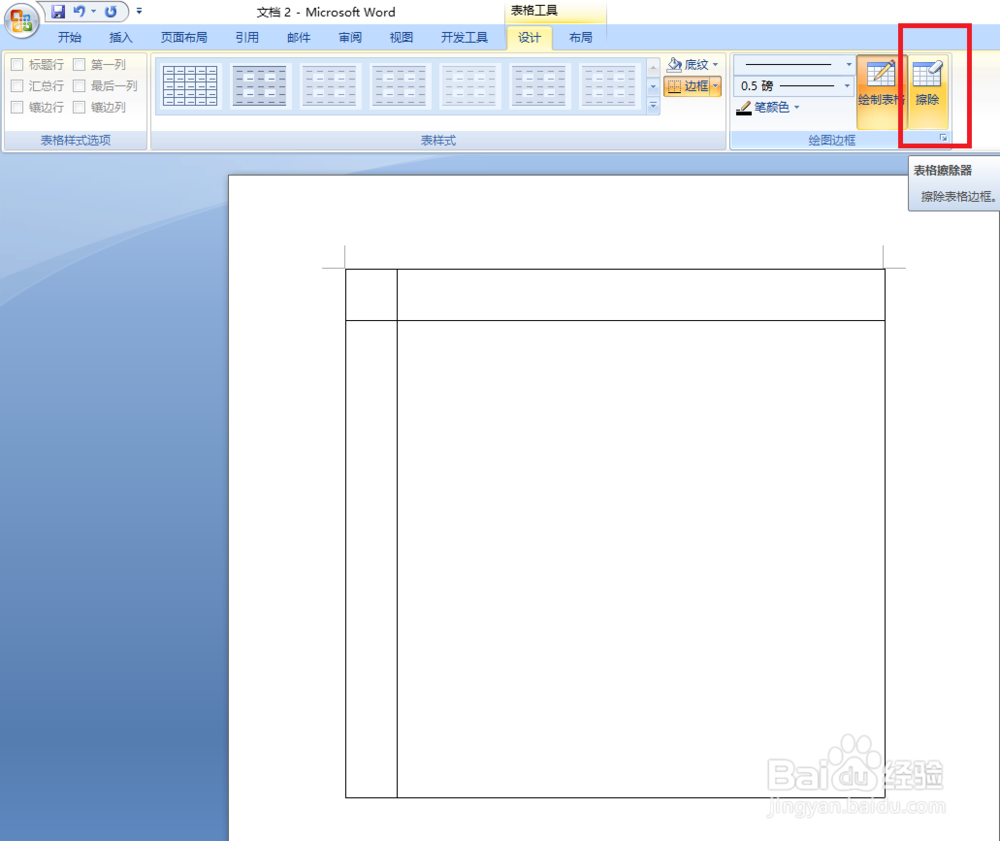Open the 绘图边框 dialog launcher
The height and width of the screenshot is (841, 1000).
pyautogui.click(x=943, y=138)
